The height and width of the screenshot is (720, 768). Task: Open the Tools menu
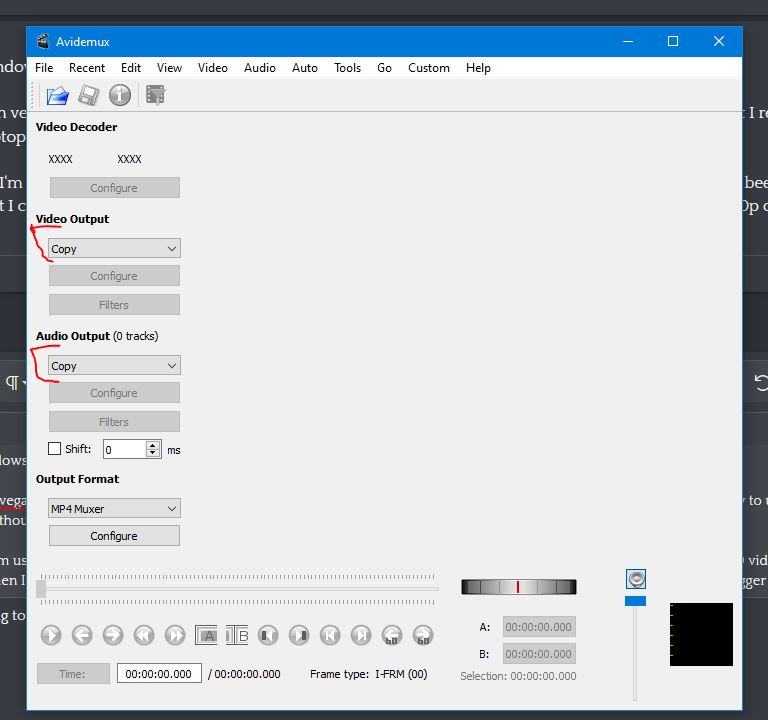[x=347, y=68]
